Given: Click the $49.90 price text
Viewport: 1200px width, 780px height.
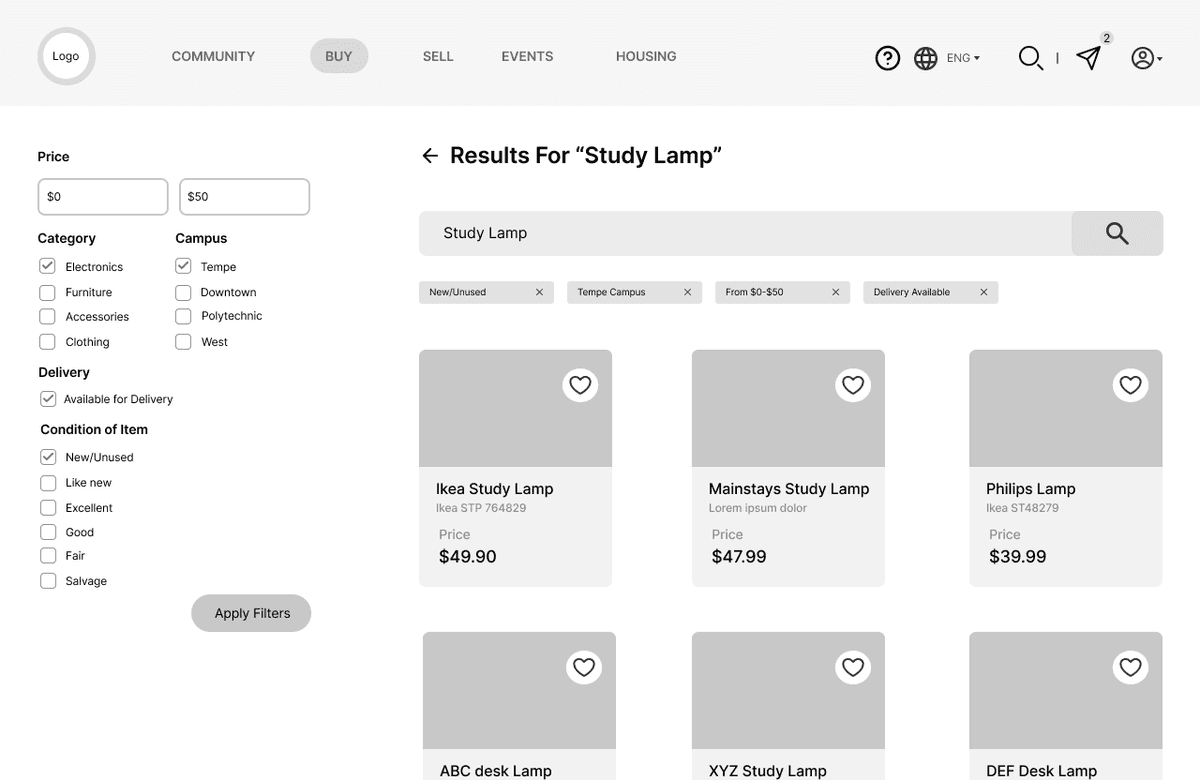Looking at the screenshot, I should pos(467,557).
